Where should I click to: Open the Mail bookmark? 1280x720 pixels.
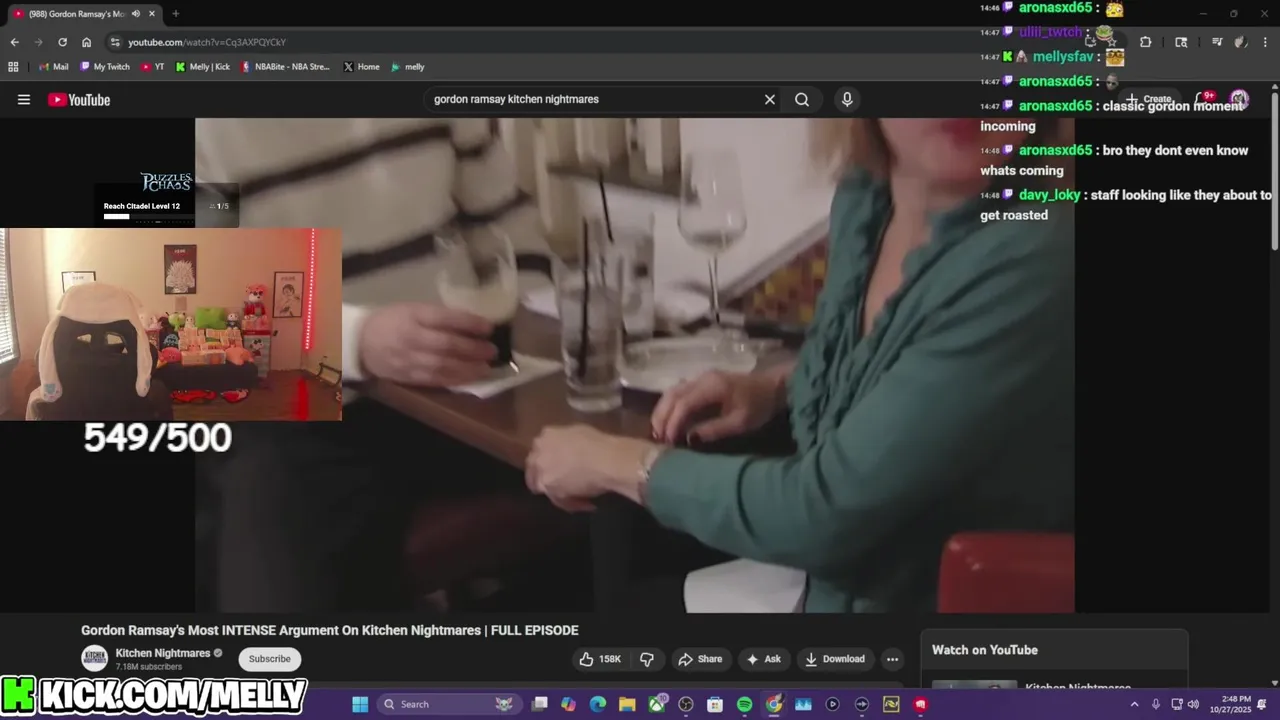54,67
